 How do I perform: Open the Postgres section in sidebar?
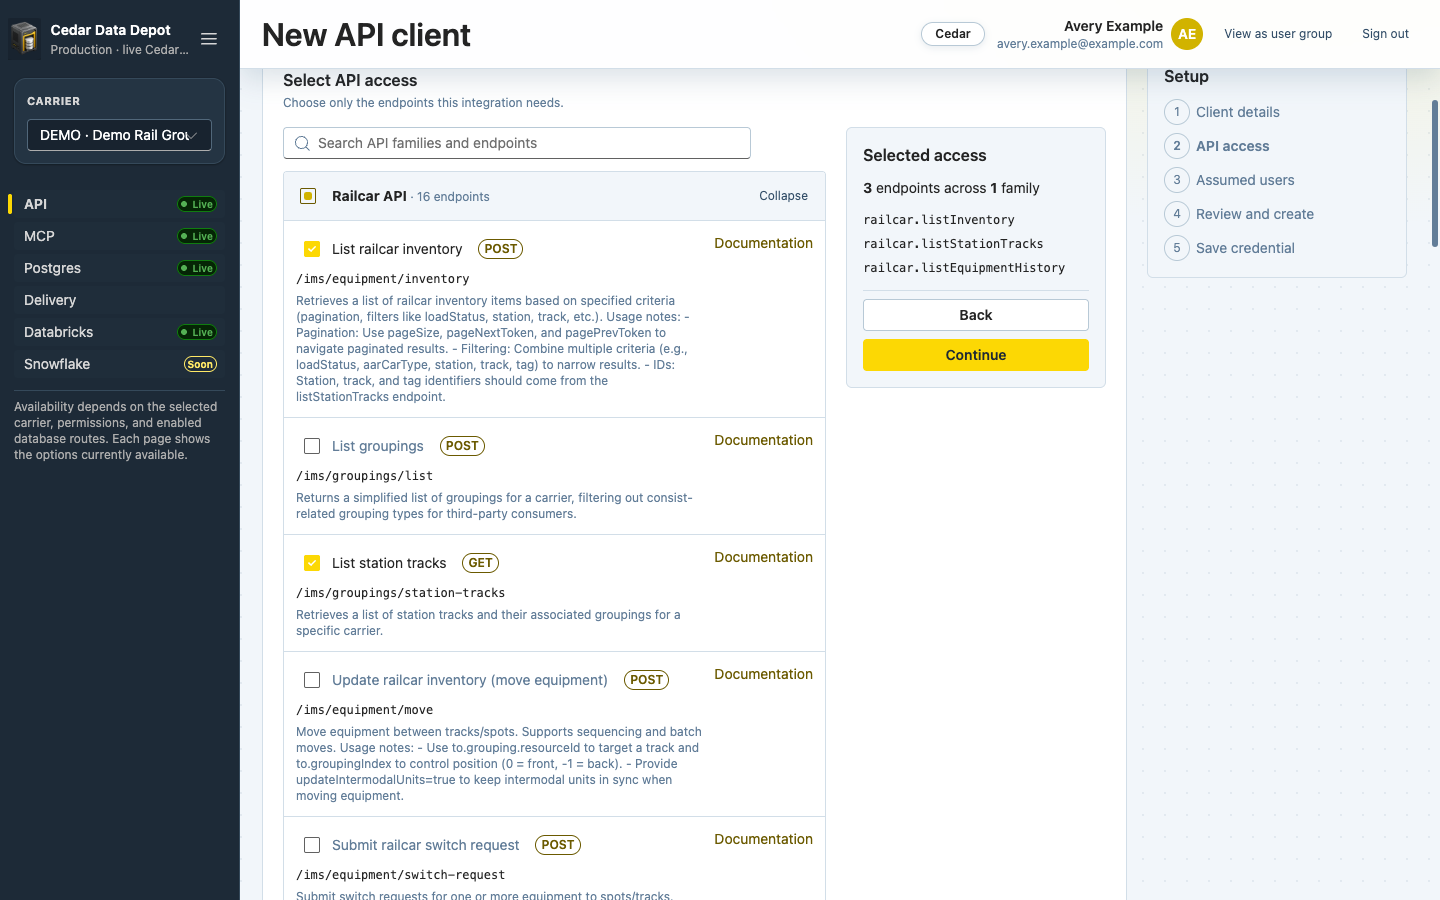click(x=120, y=268)
